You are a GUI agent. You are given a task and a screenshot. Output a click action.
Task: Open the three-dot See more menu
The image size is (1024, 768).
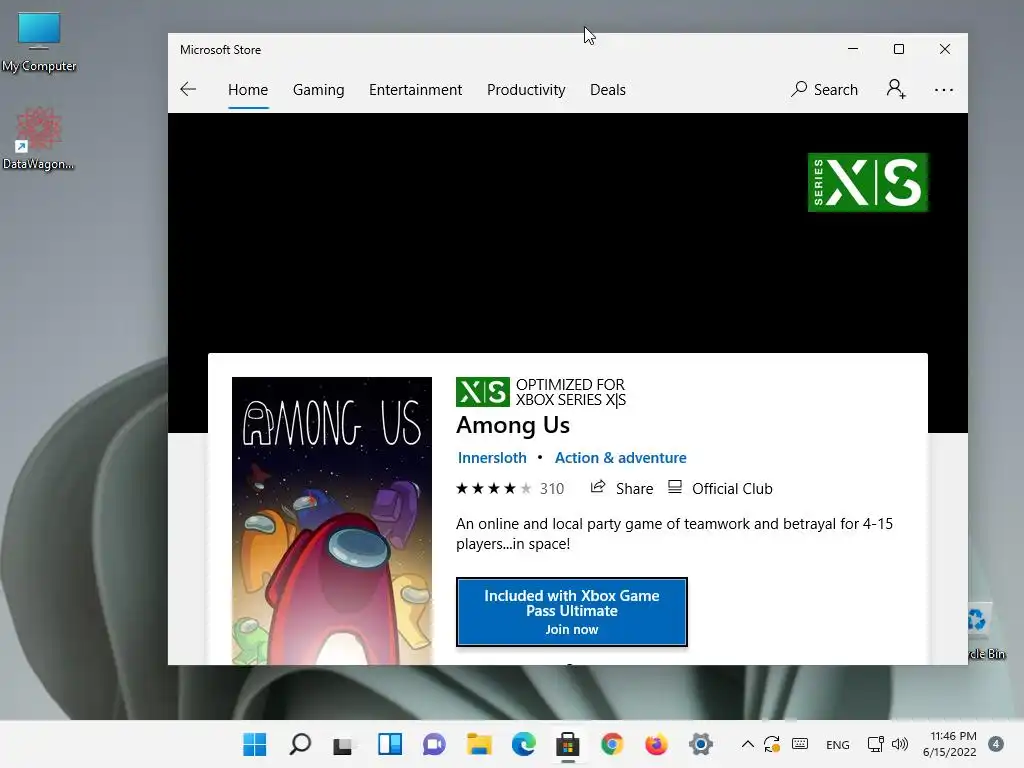point(944,90)
